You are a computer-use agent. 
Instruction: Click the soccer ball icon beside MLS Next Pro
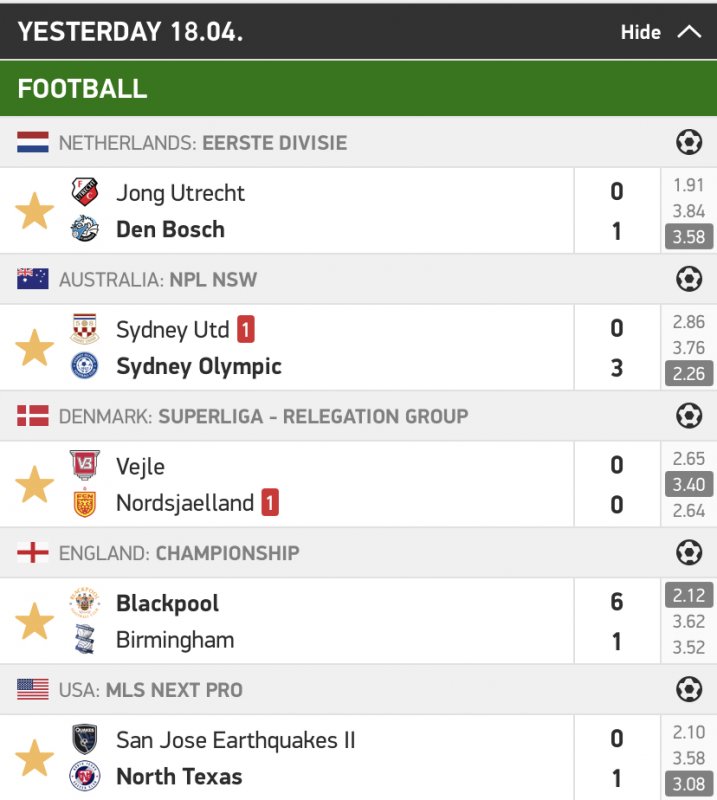689,690
